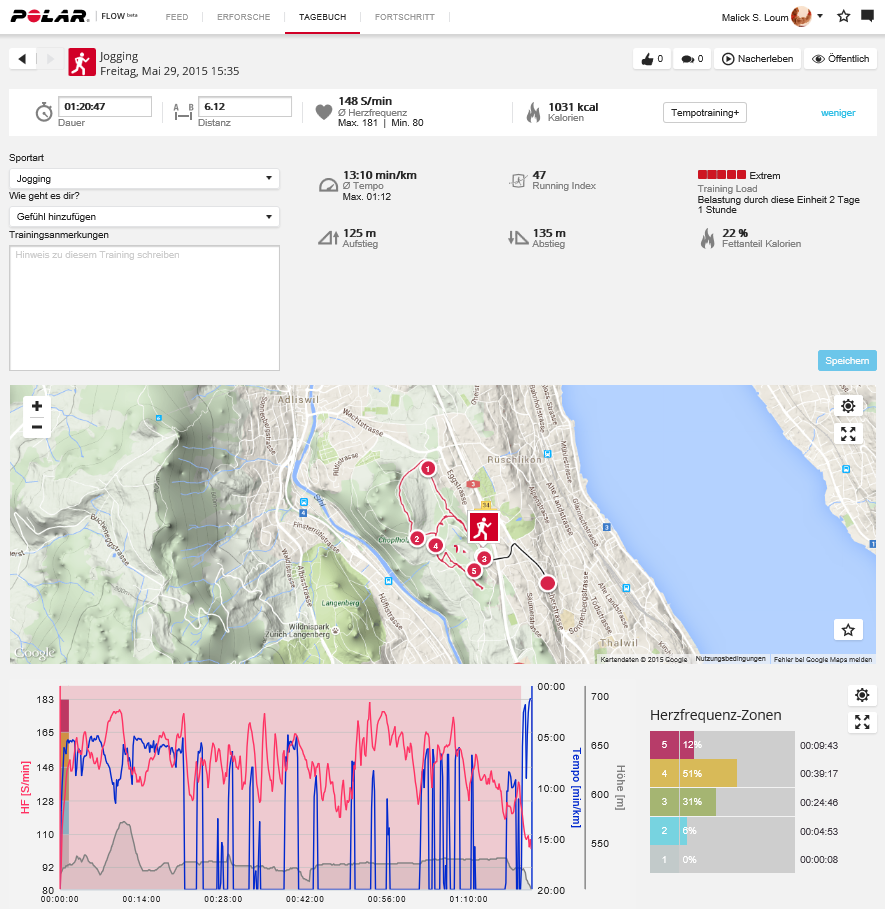Open the user profile menu arrow

[x=820, y=16]
